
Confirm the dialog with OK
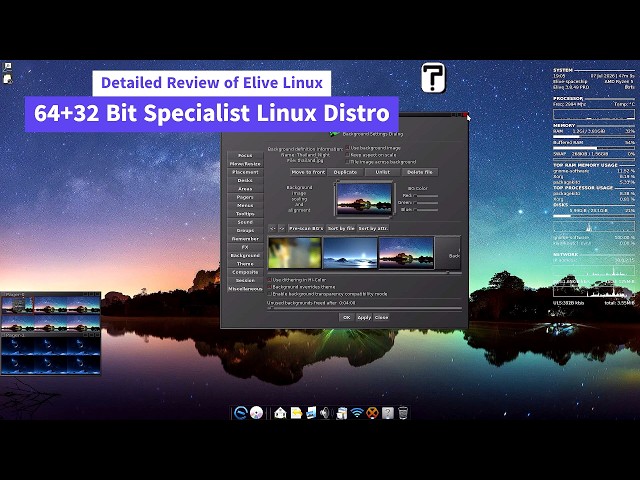347,317
